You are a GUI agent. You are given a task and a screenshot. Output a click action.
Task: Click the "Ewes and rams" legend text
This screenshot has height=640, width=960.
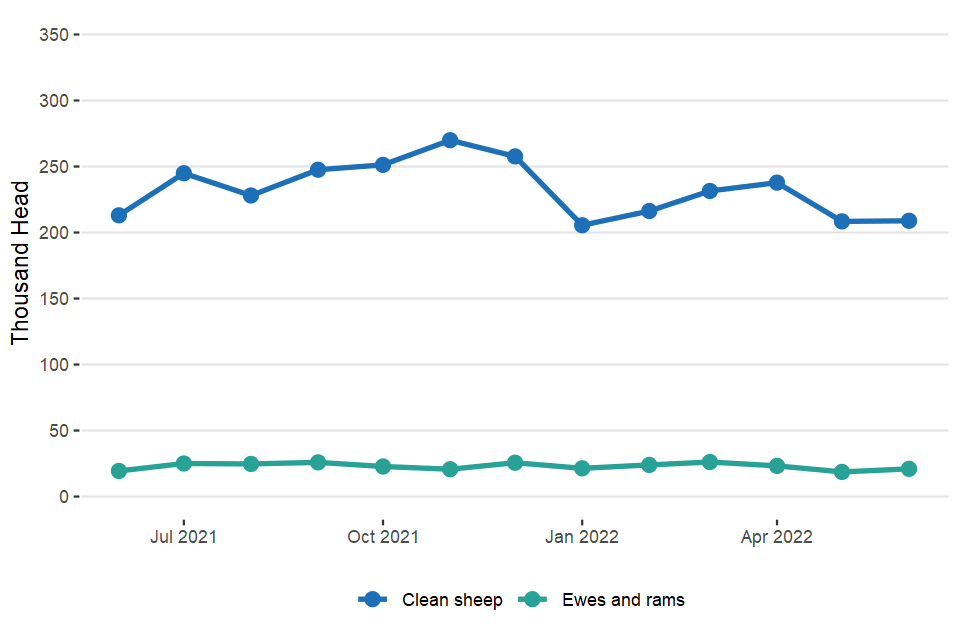[624, 600]
